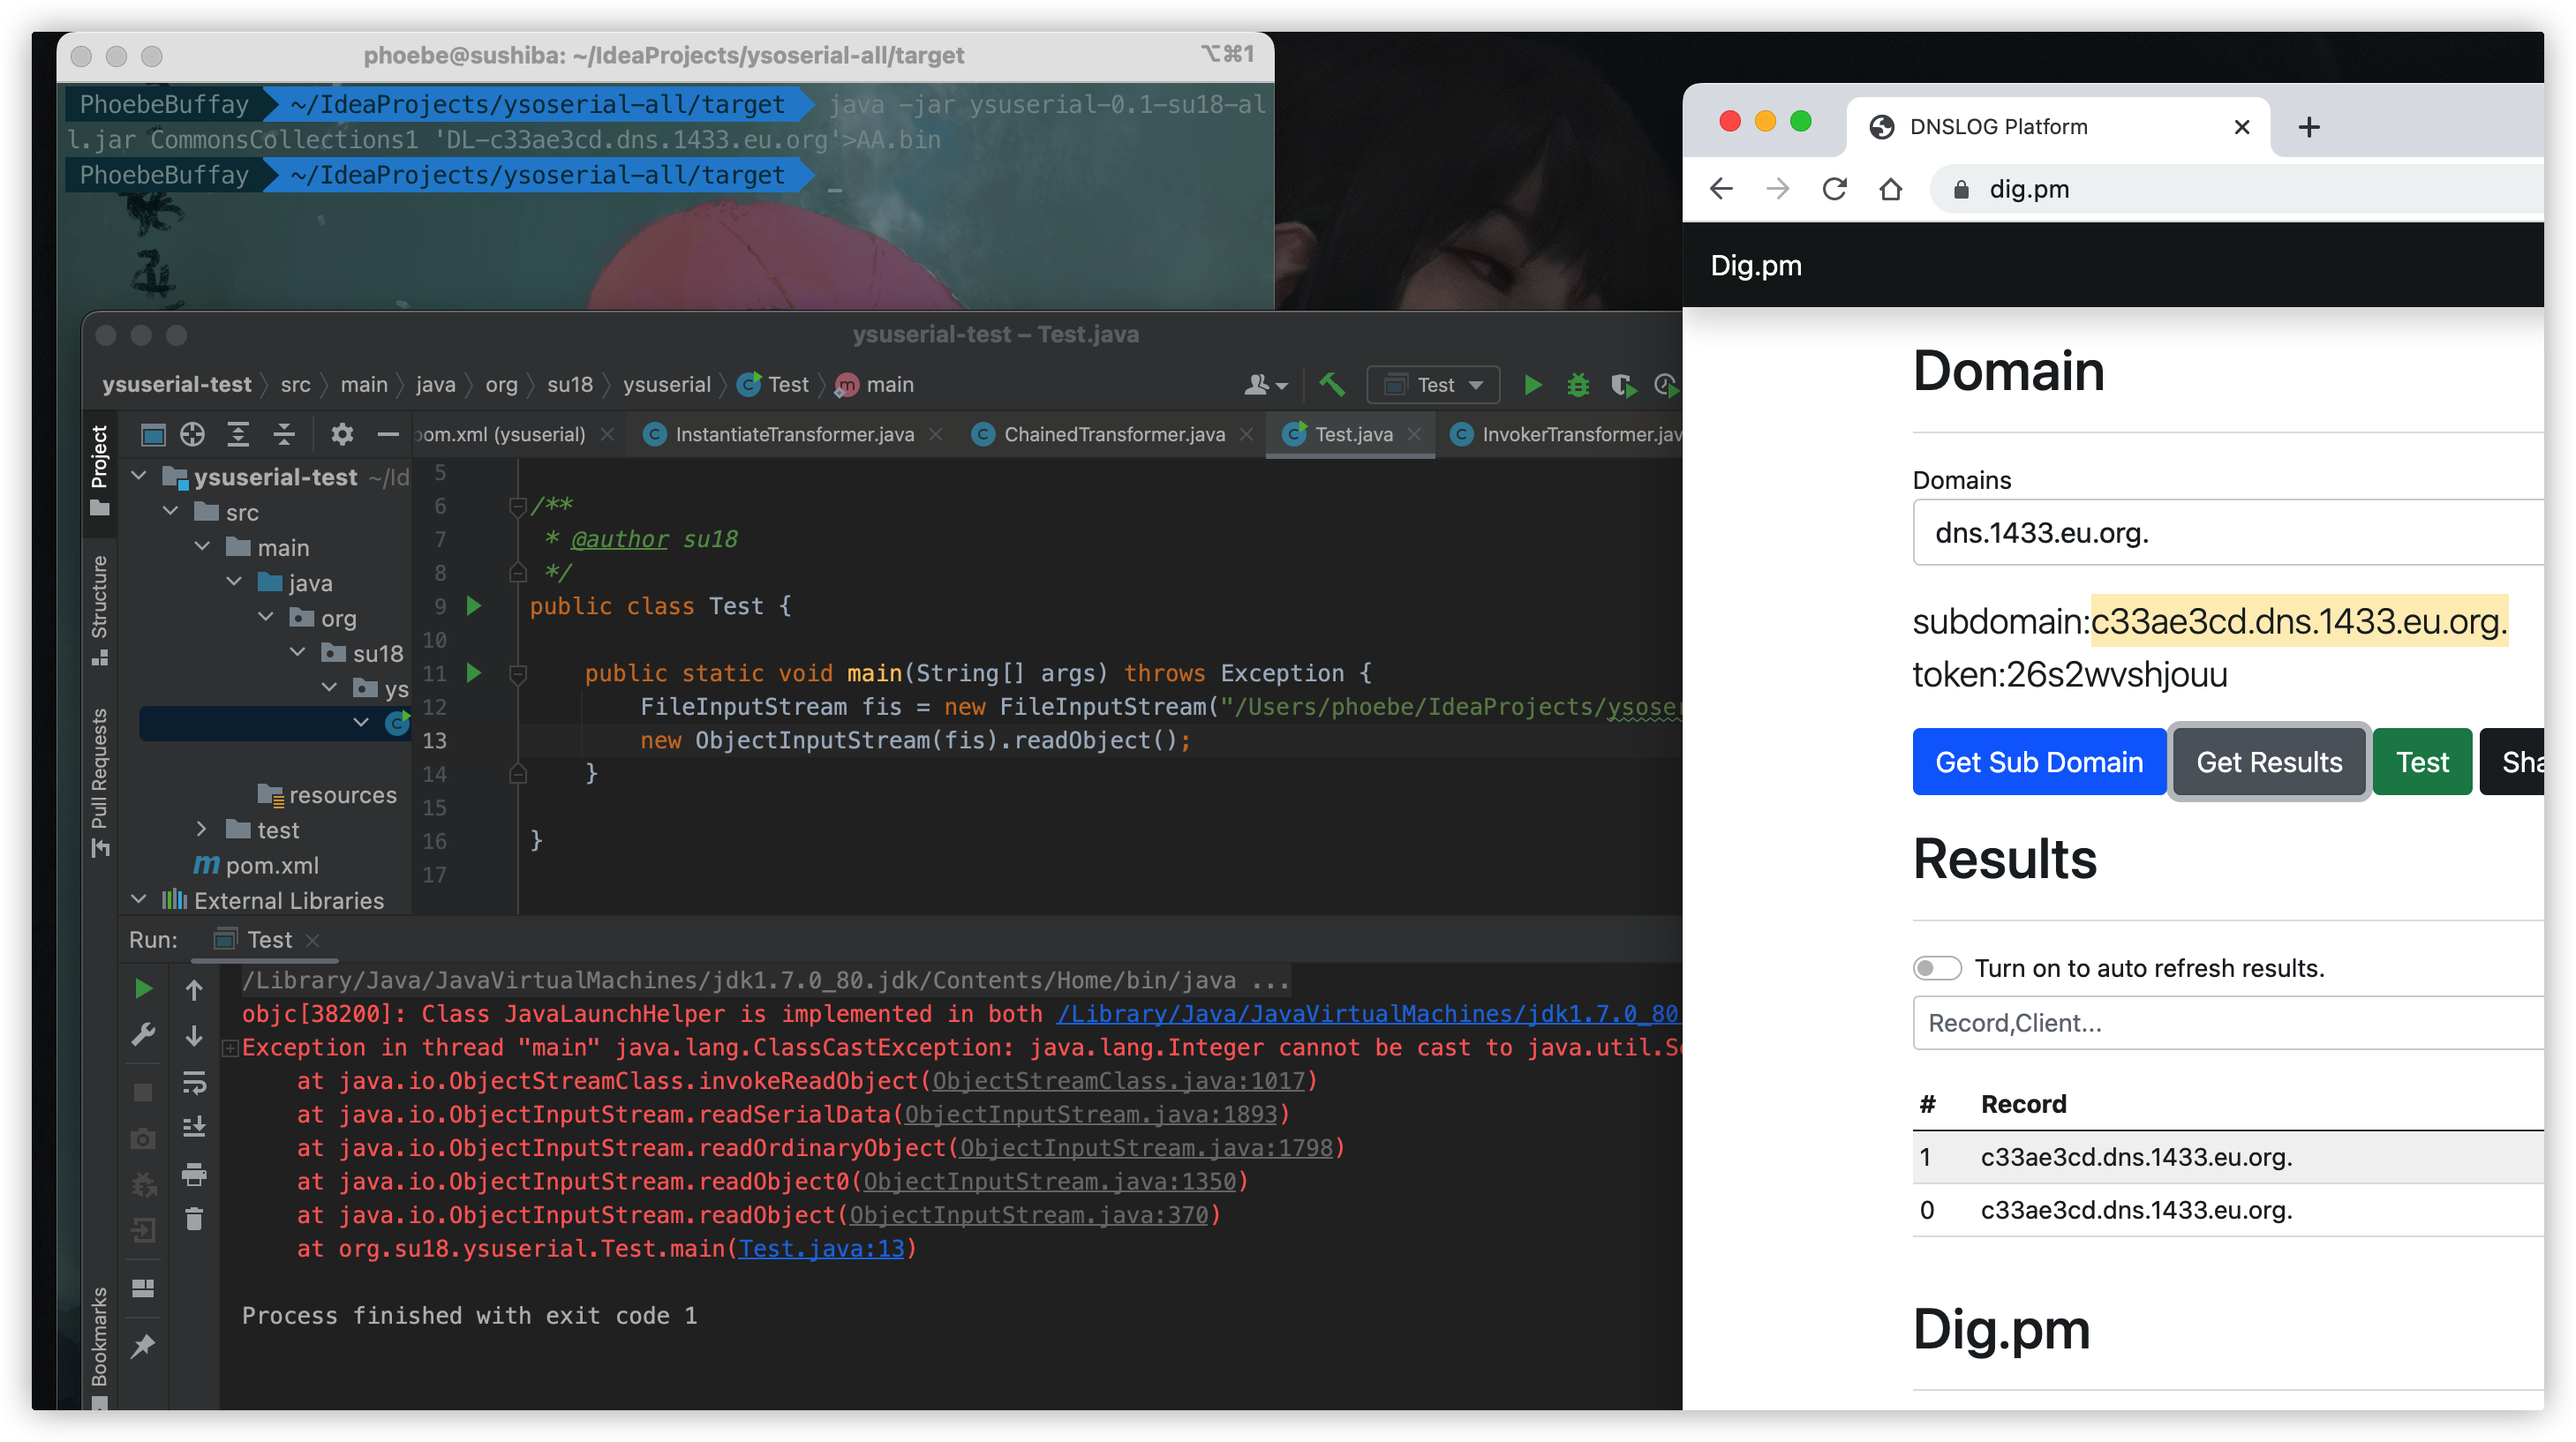Click the Get Sub Domain button
Image resolution: width=2576 pixels, height=1442 pixels.
[2038, 762]
